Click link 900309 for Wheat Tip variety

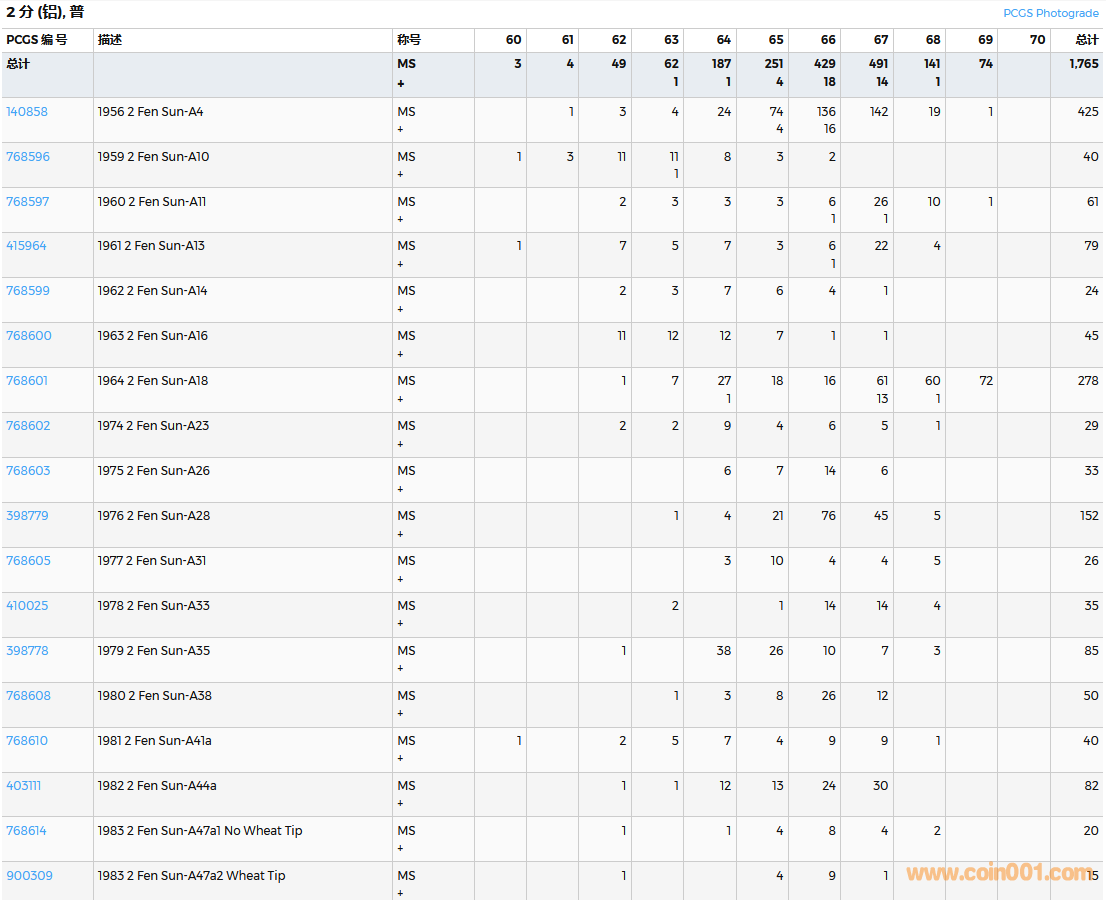[x=29, y=876]
